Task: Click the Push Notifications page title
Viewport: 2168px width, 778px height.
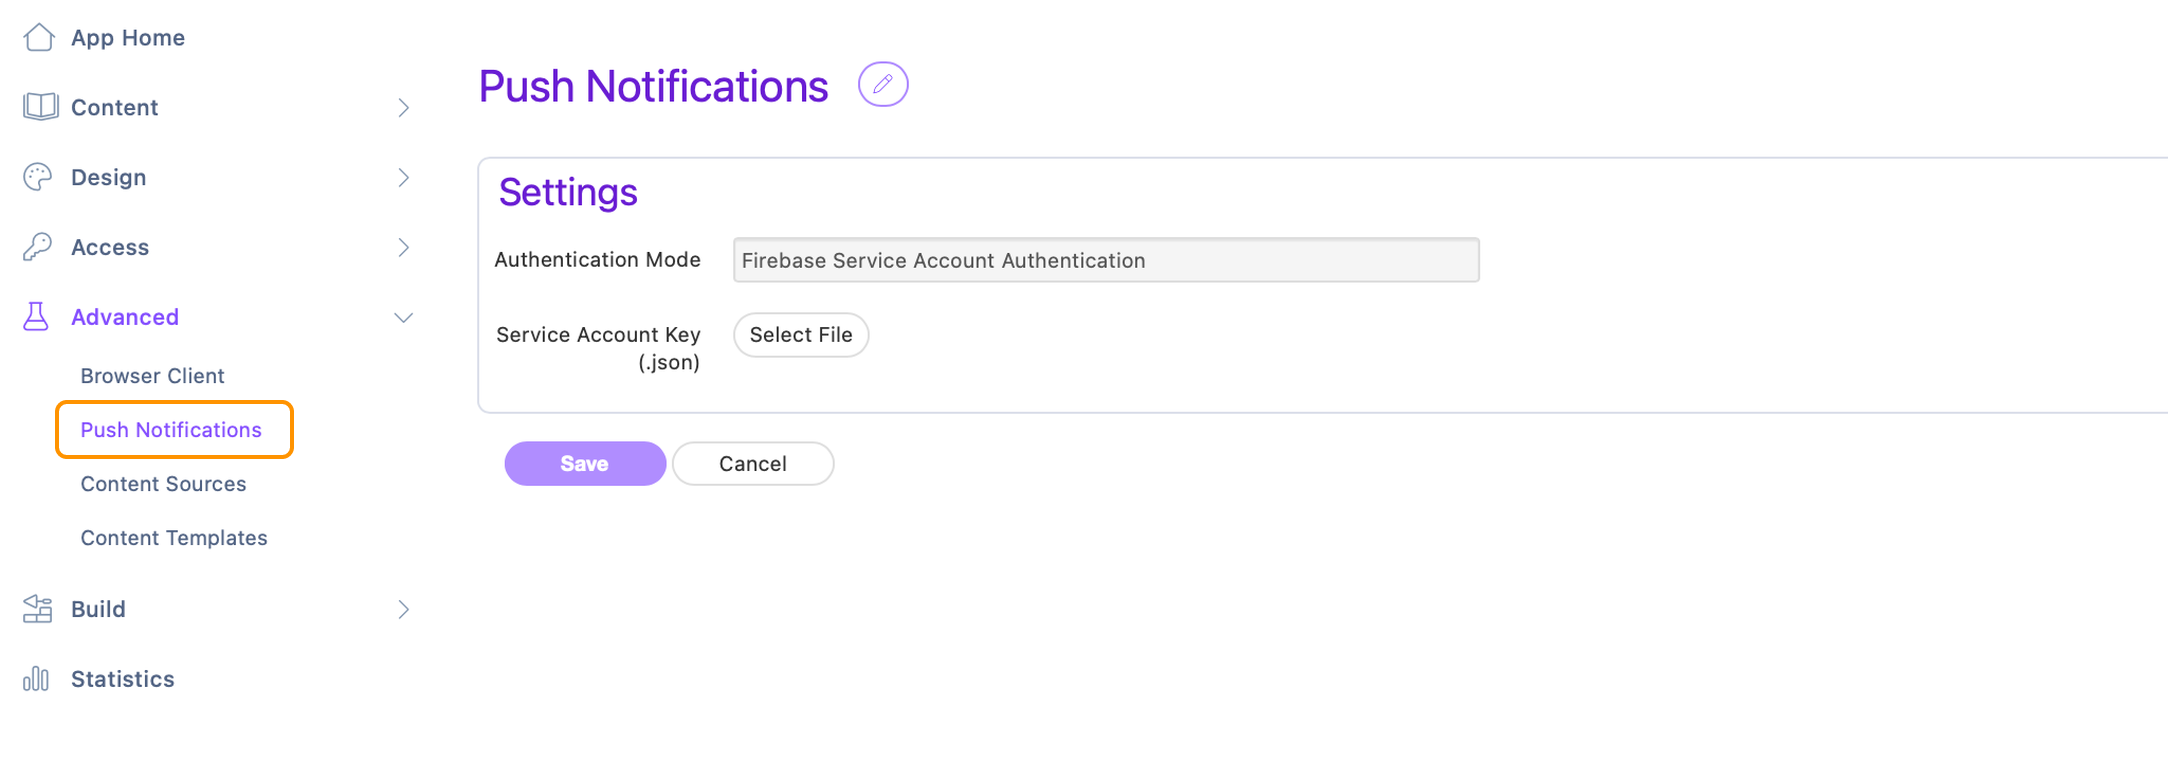Action: click(654, 86)
